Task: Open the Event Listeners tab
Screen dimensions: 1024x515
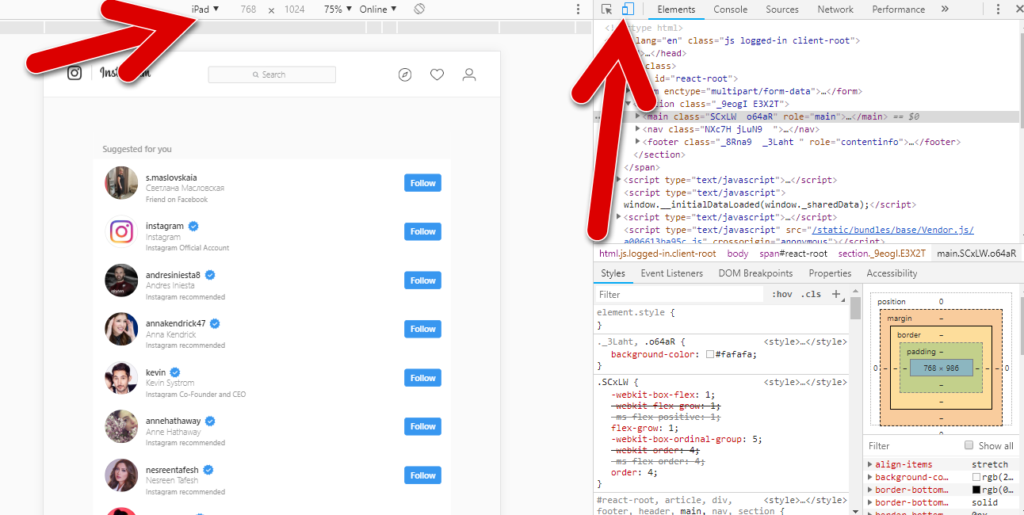Action: tap(671, 273)
